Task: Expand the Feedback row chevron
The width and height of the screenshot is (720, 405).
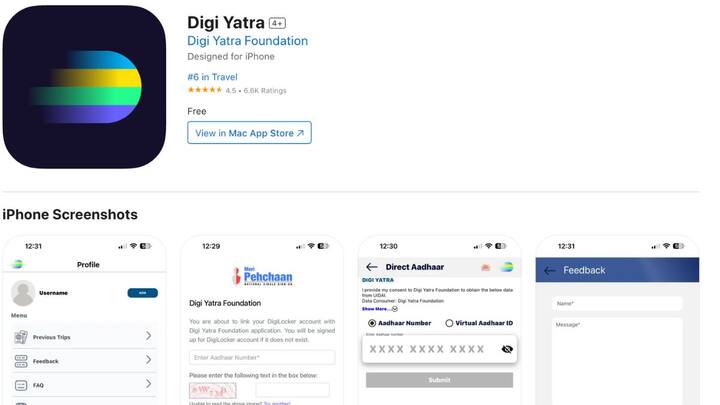Action: tap(148, 360)
